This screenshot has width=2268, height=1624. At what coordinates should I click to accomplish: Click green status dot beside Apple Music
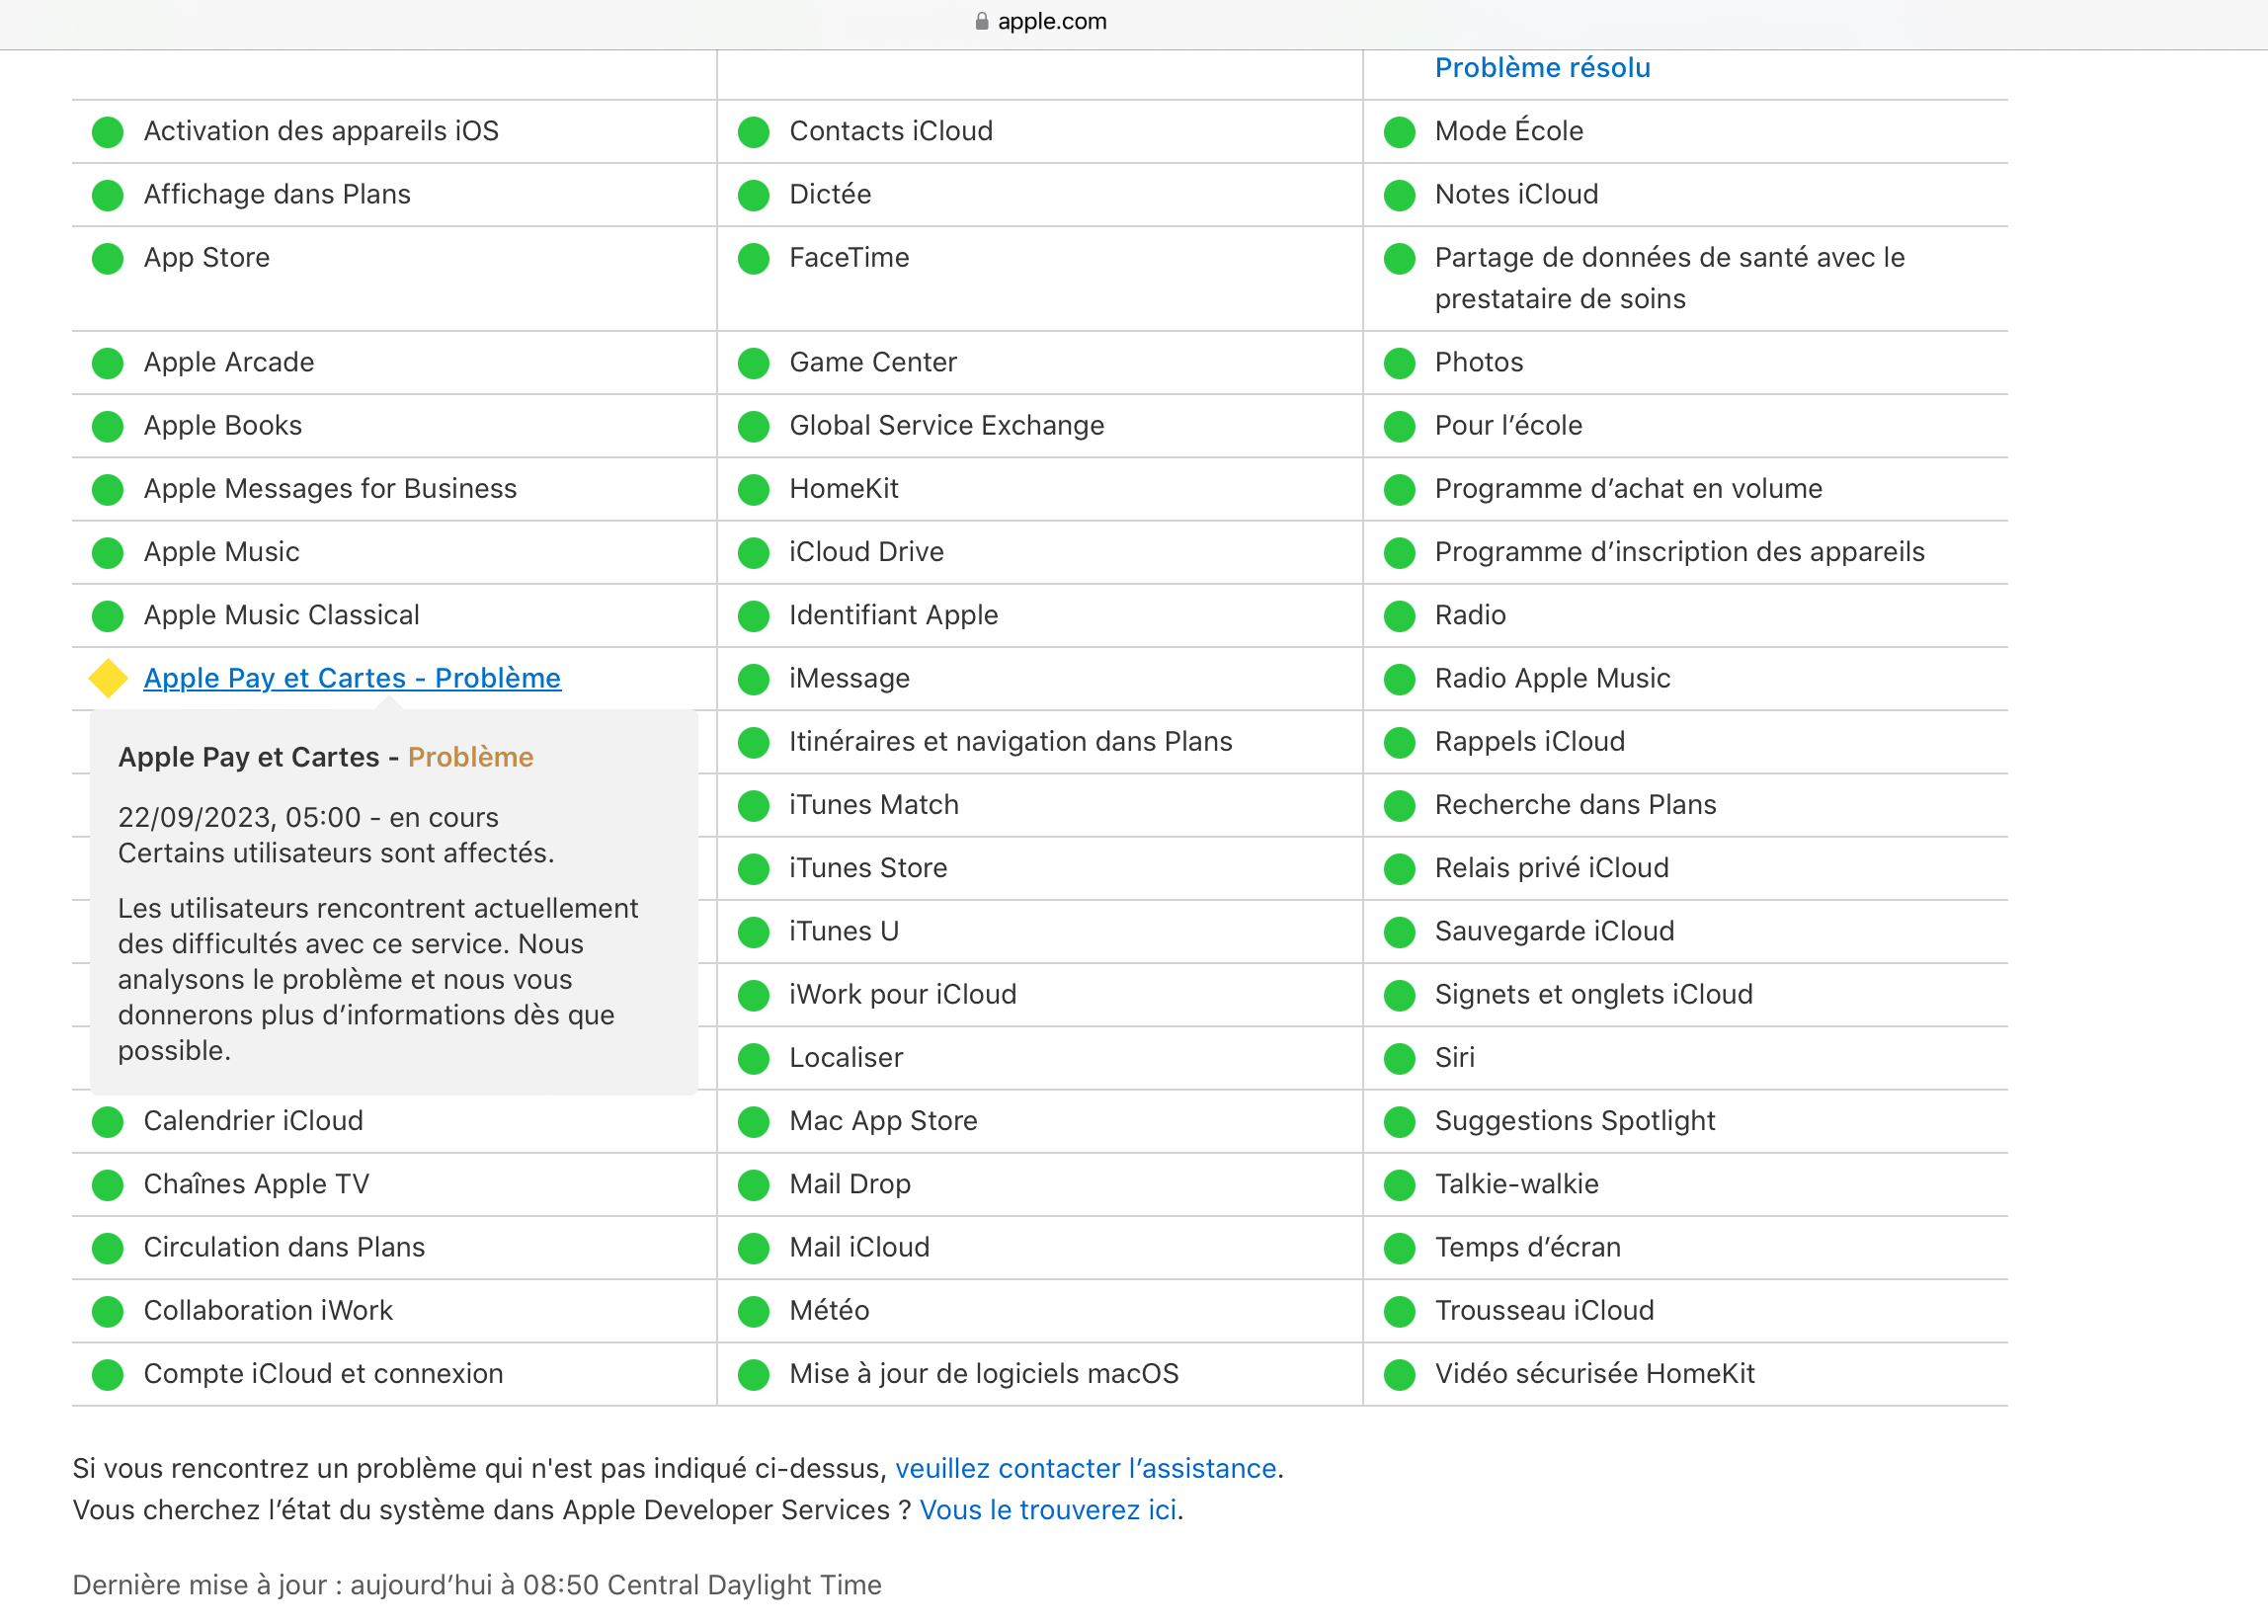click(x=108, y=553)
